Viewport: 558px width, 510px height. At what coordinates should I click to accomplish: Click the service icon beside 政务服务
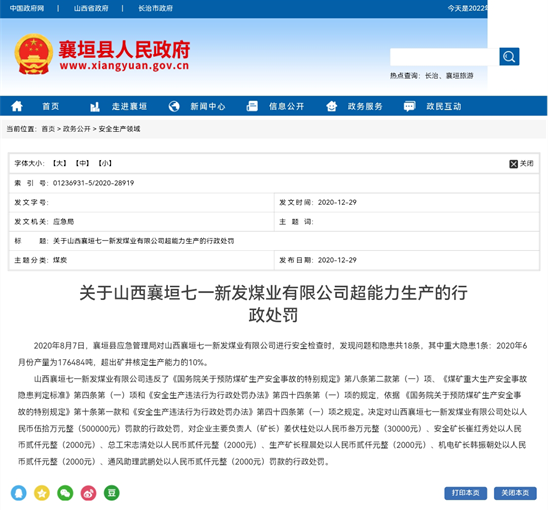click(331, 106)
